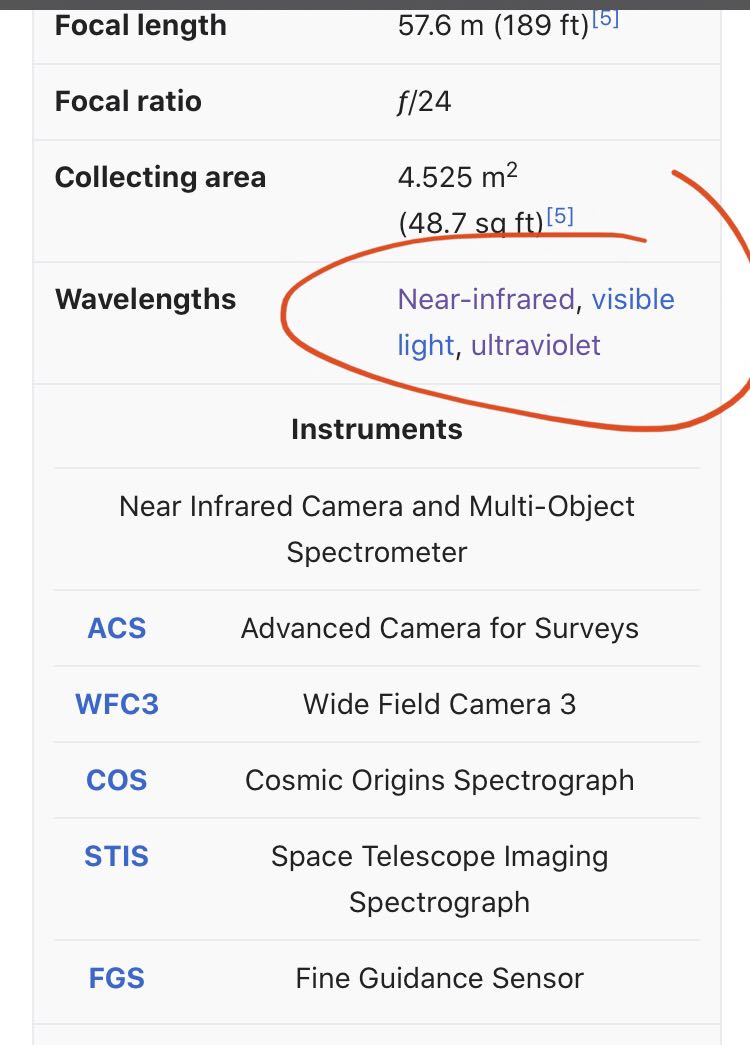Click the Advanced Camera for Surveys text
Screen dimensions: 750x1045
point(439,628)
